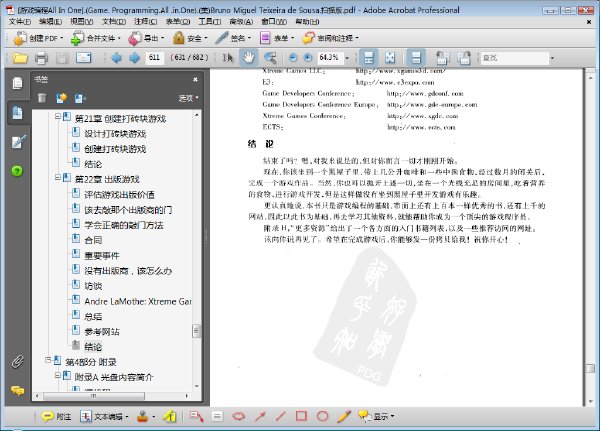The width and height of the screenshot is (600, 431).
Task: Select the red Arrow tool
Action: 260,416
